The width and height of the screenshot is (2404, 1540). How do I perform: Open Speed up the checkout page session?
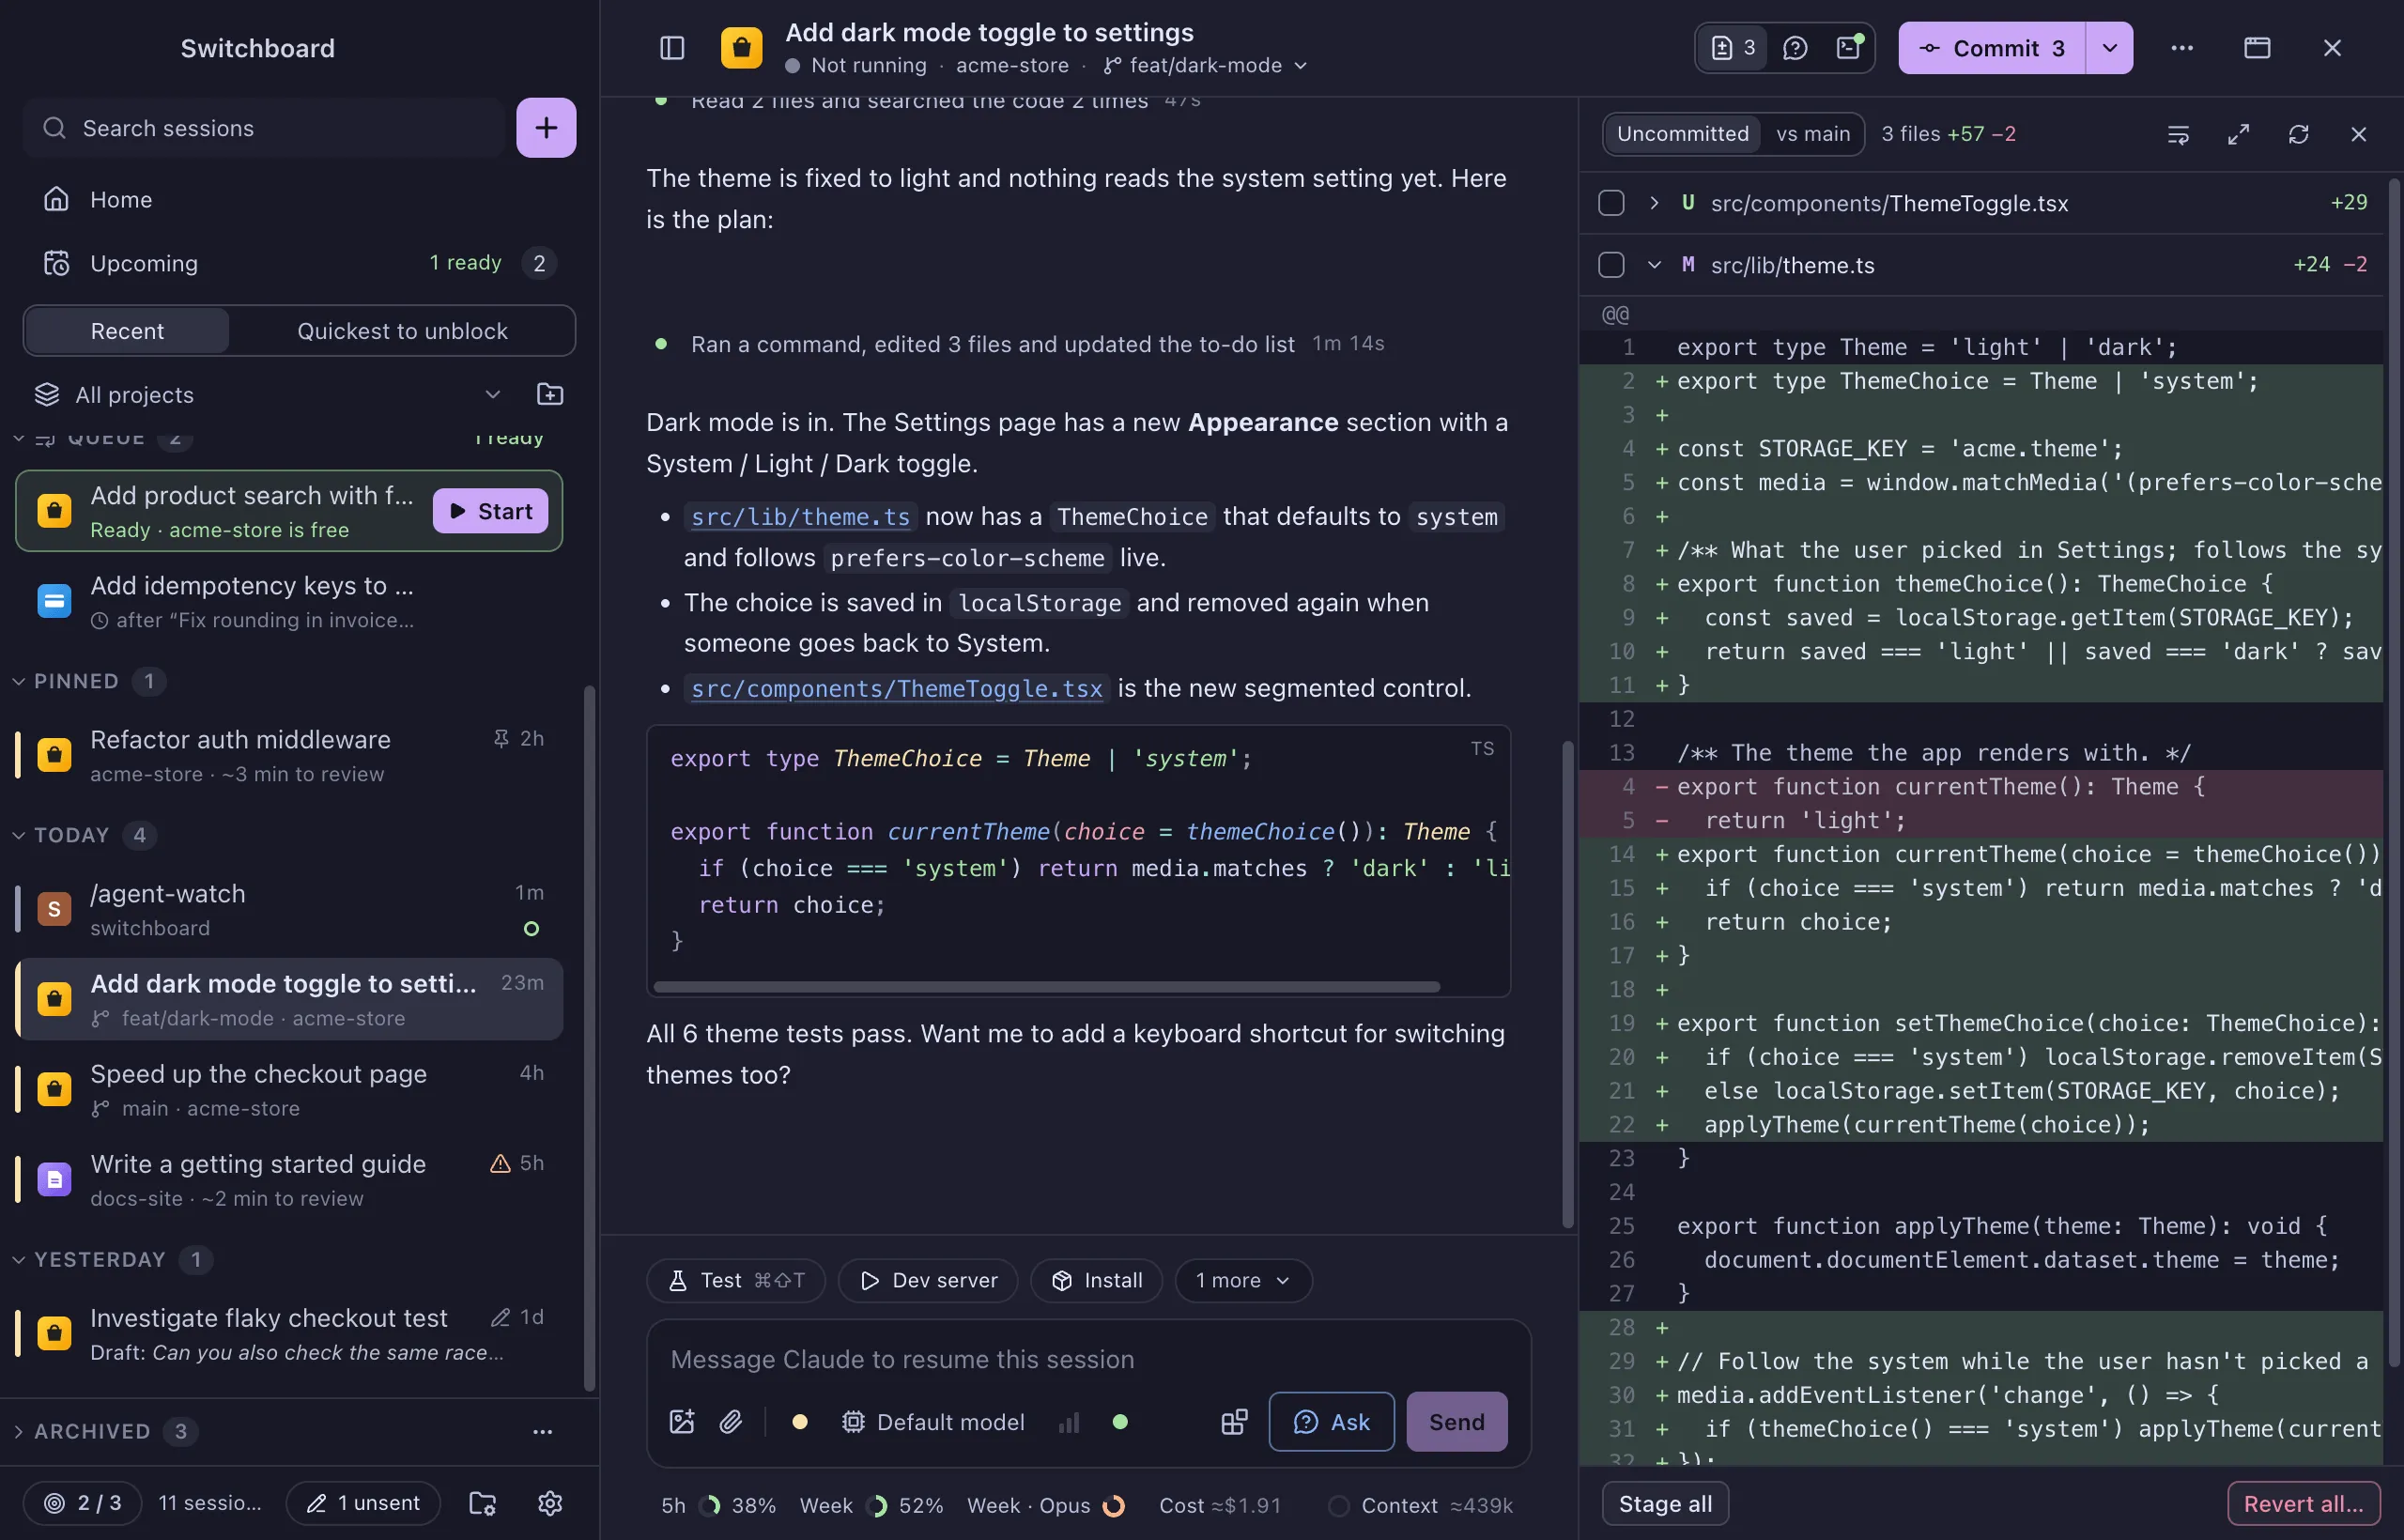tap(290, 1089)
